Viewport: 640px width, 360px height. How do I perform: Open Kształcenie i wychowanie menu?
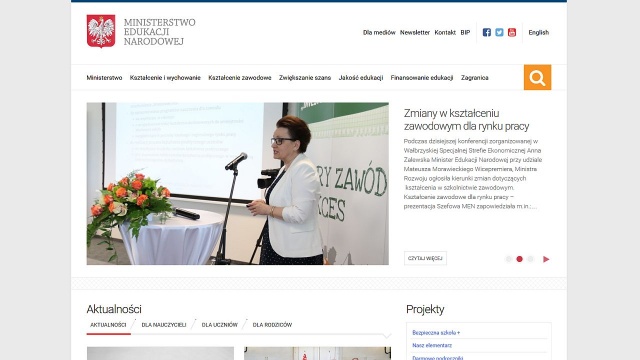pyautogui.click(x=165, y=78)
